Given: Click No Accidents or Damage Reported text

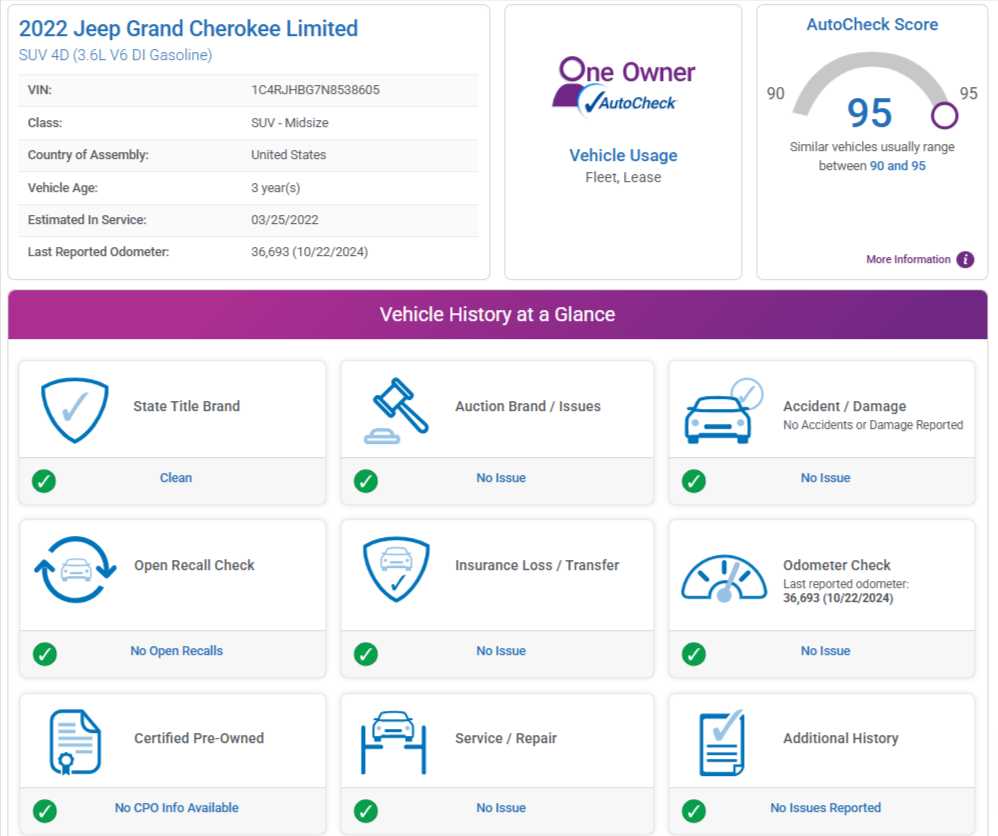Looking at the screenshot, I should [x=873, y=425].
